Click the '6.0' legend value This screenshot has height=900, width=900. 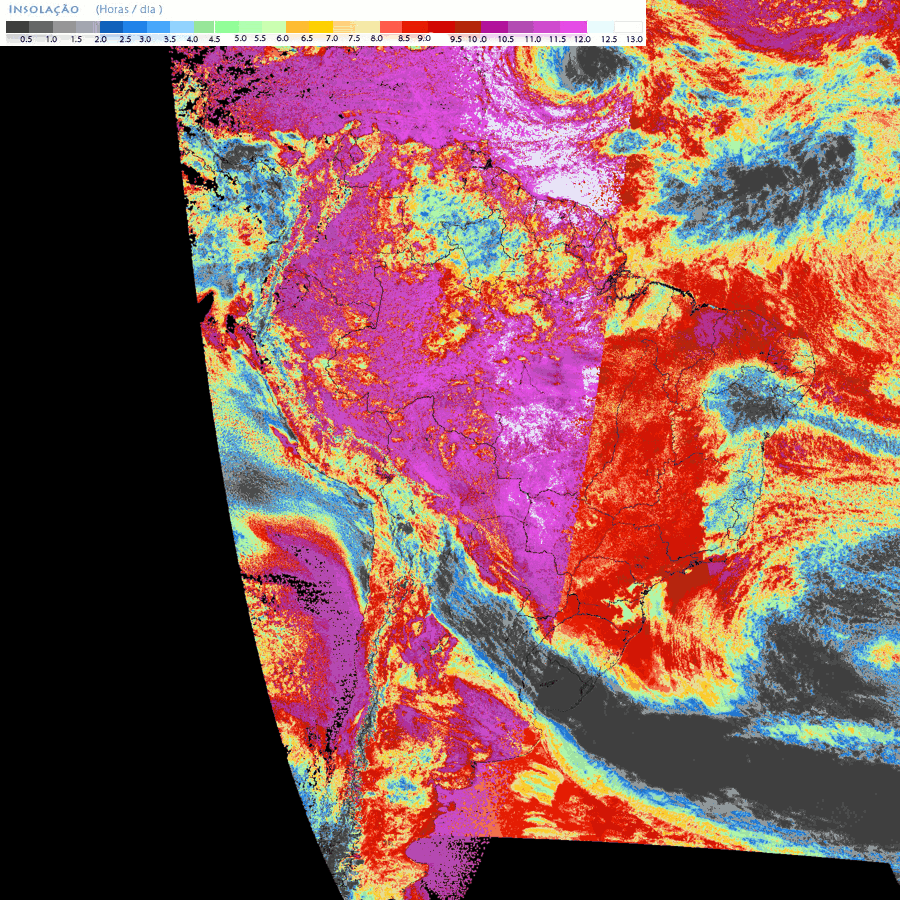(x=282, y=38)
